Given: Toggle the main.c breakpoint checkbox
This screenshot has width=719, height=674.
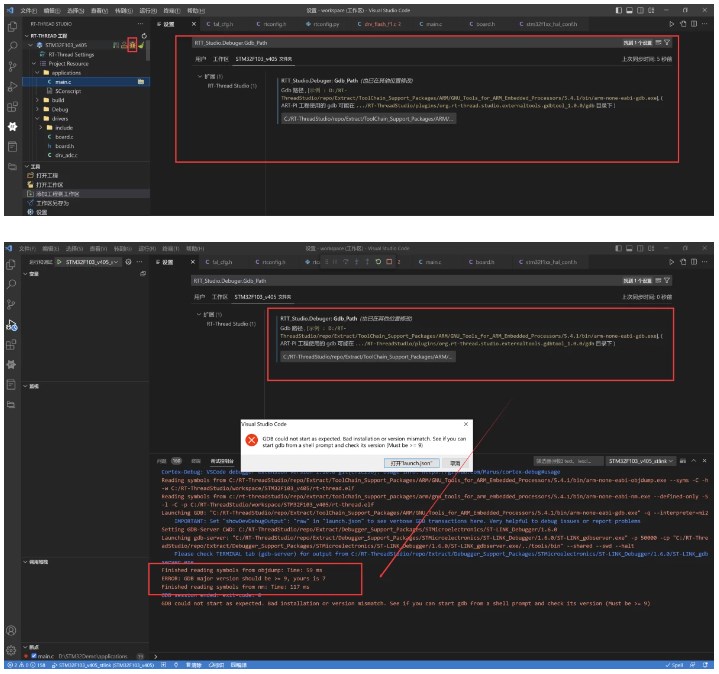Looking at the screenshot, I should pos(33,656).
